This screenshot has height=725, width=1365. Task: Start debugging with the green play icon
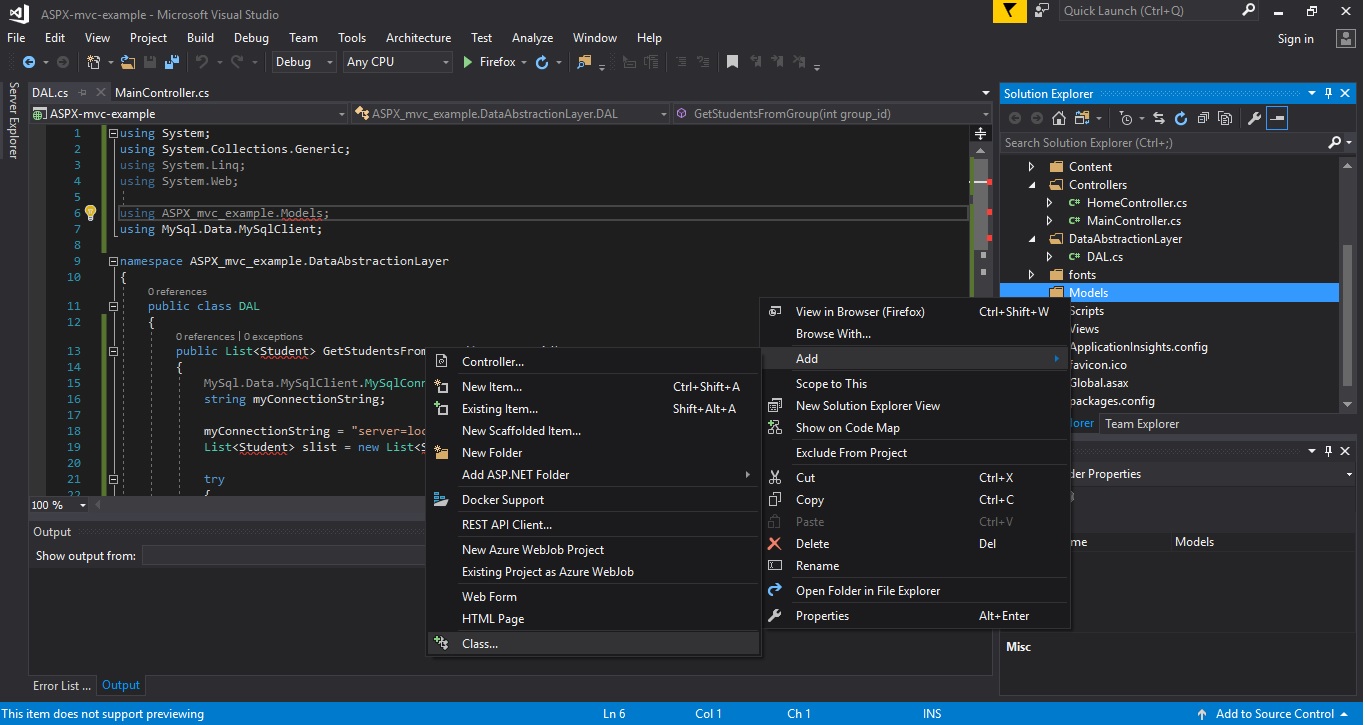tap(467, 62)
